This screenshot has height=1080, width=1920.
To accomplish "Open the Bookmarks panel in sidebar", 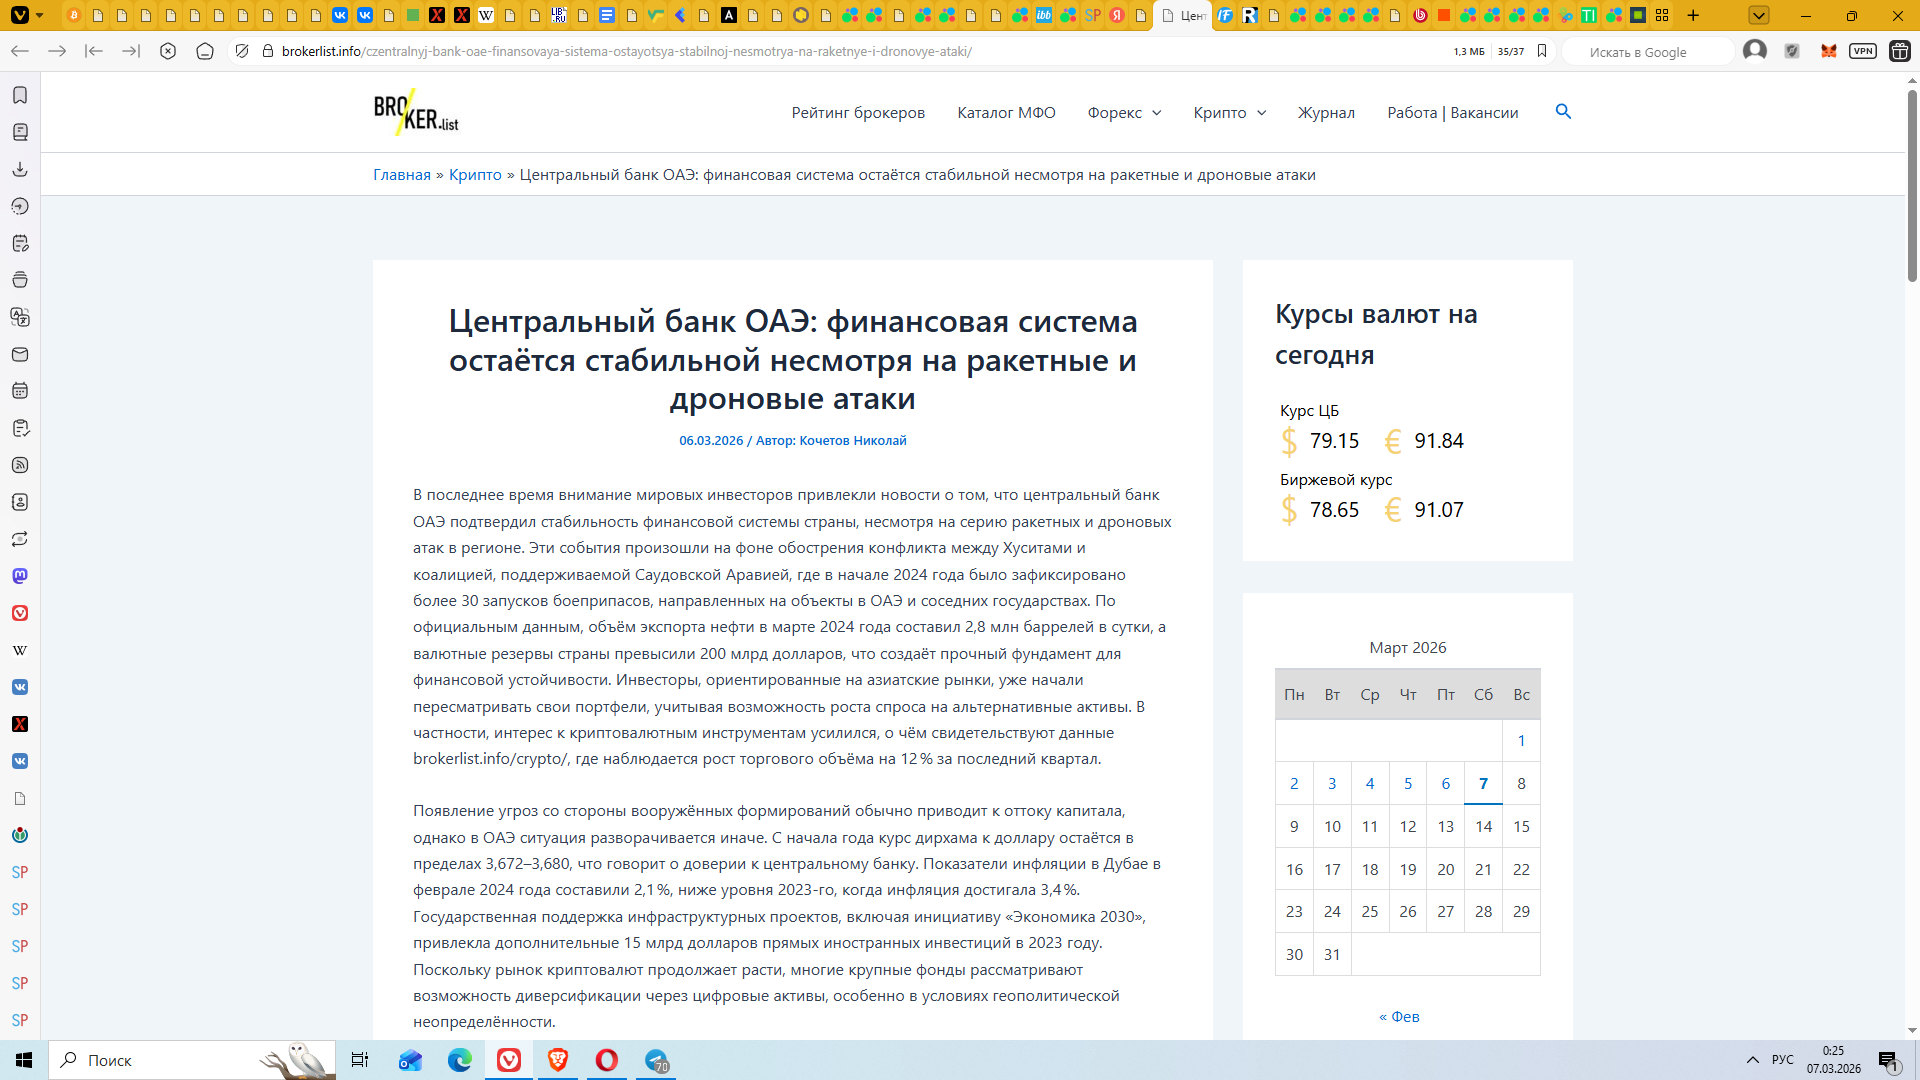I will 20,95.
